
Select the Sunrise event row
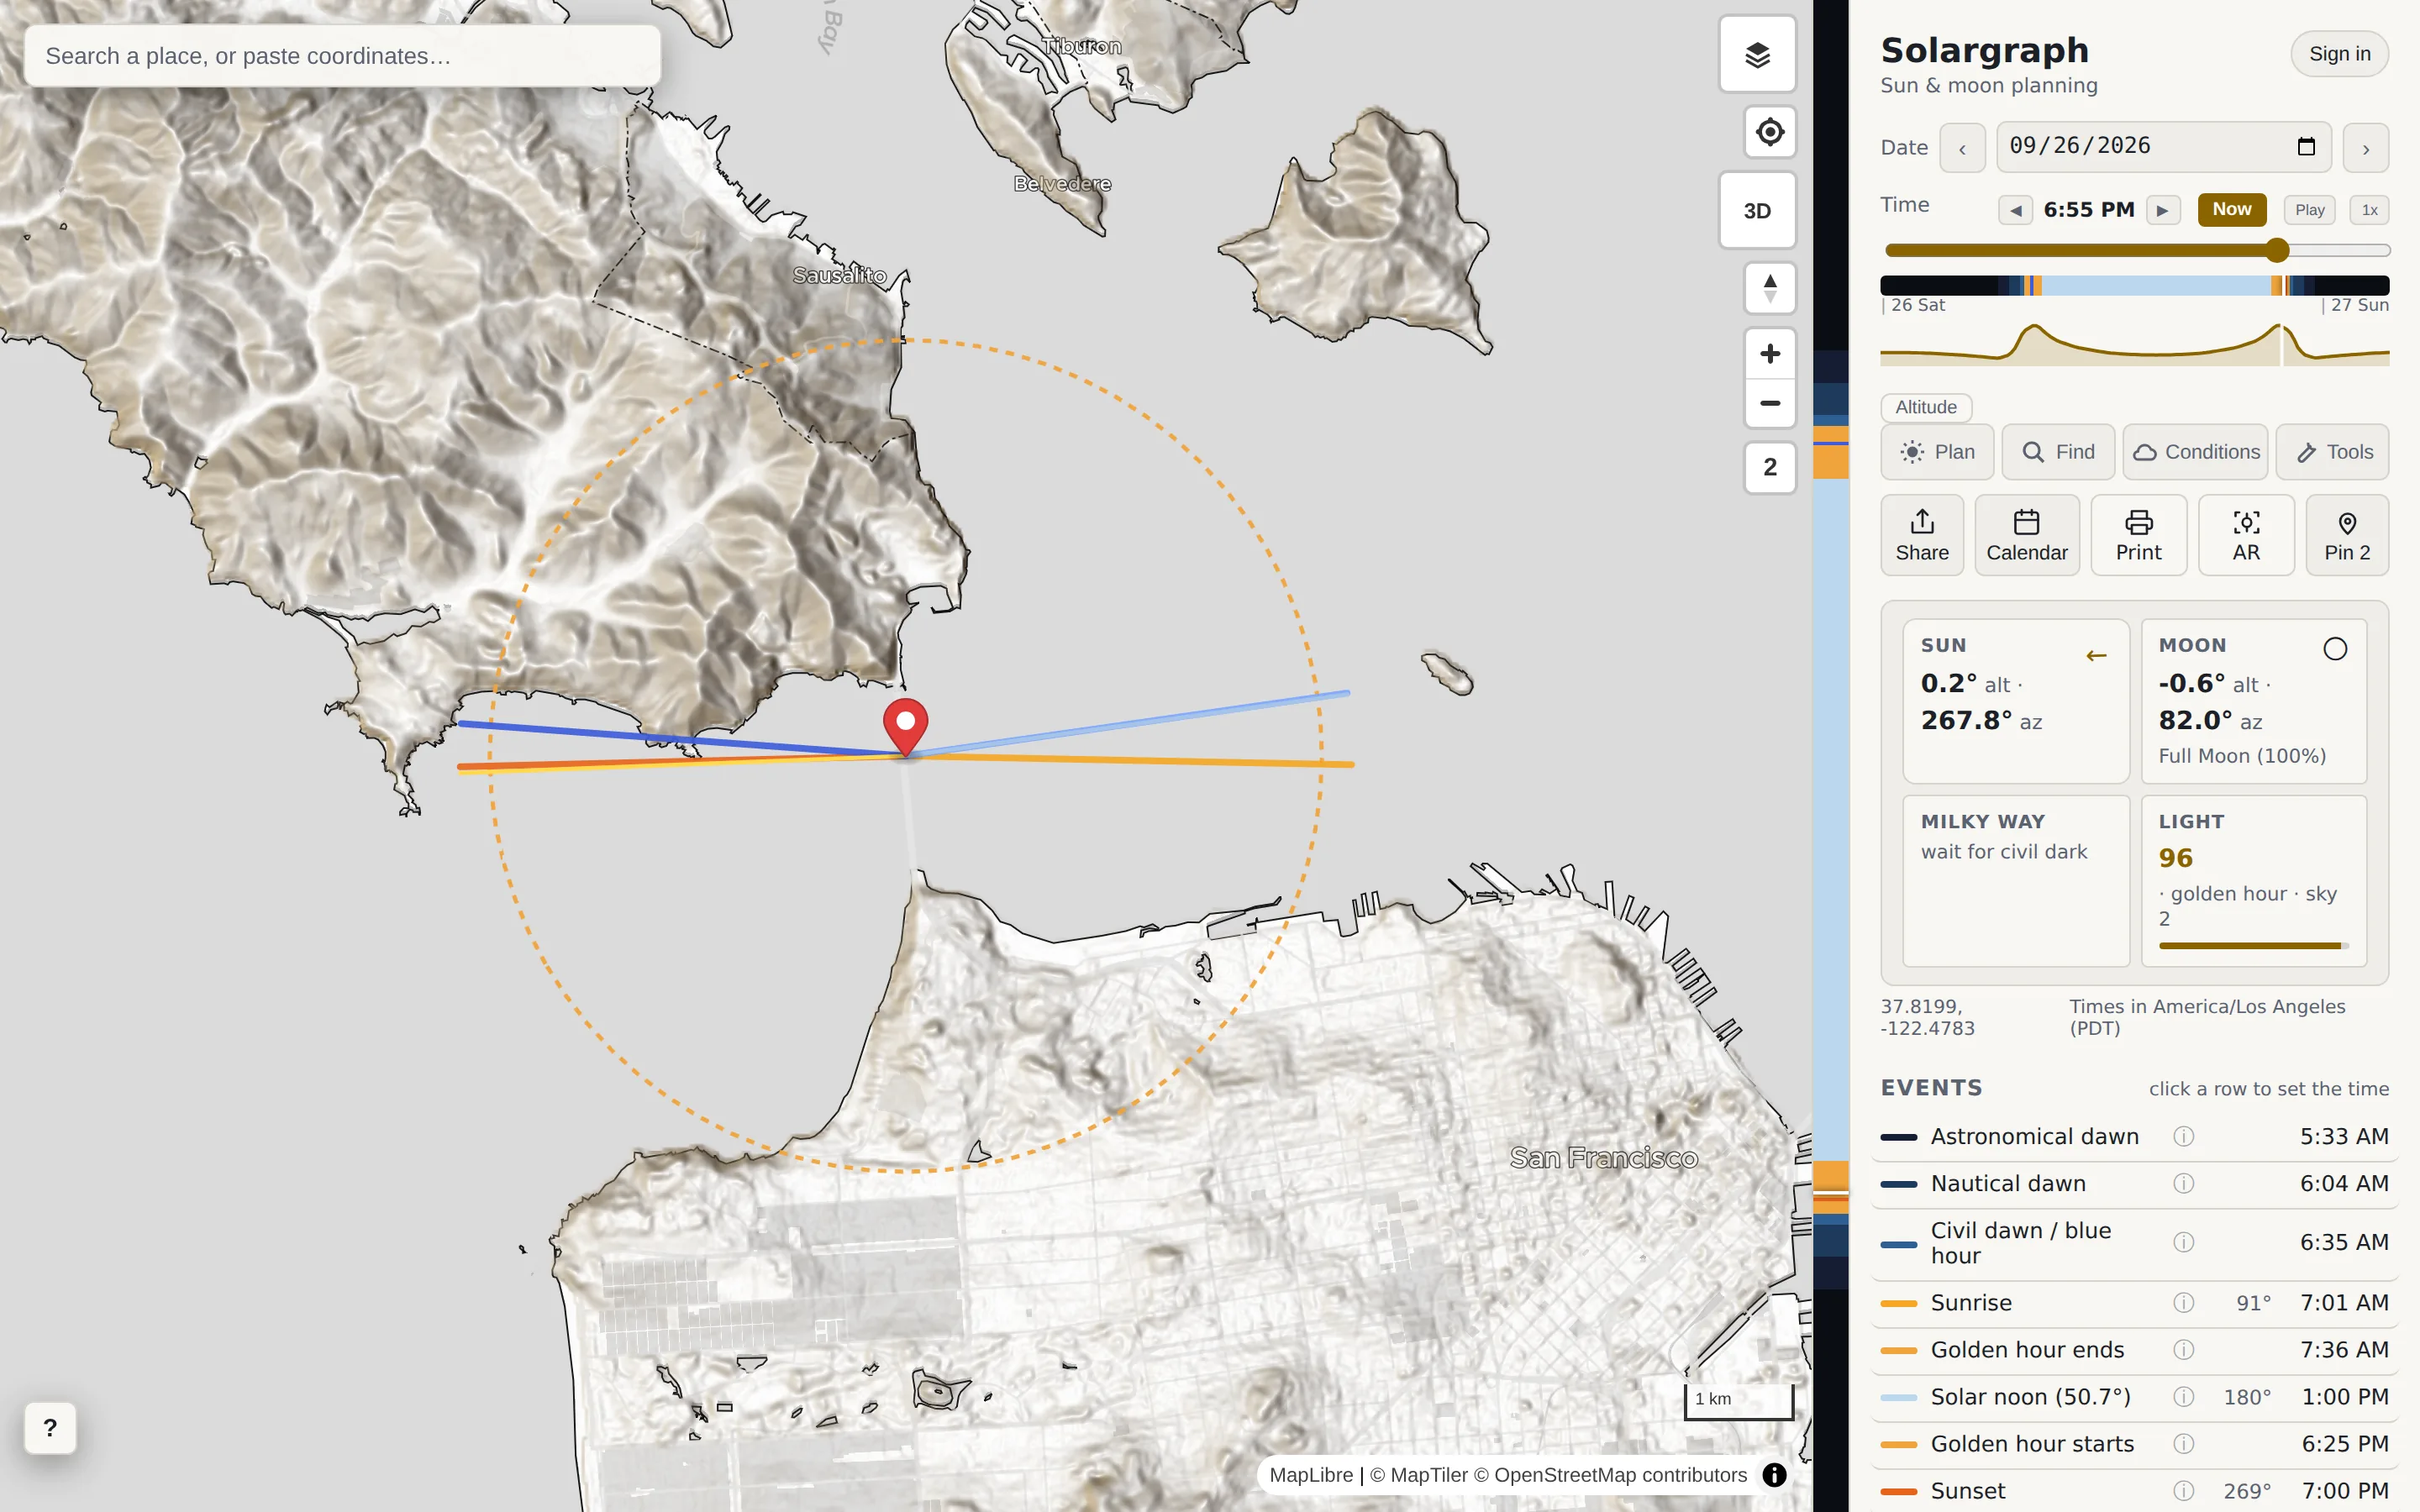click(x=2134, y=1303)
